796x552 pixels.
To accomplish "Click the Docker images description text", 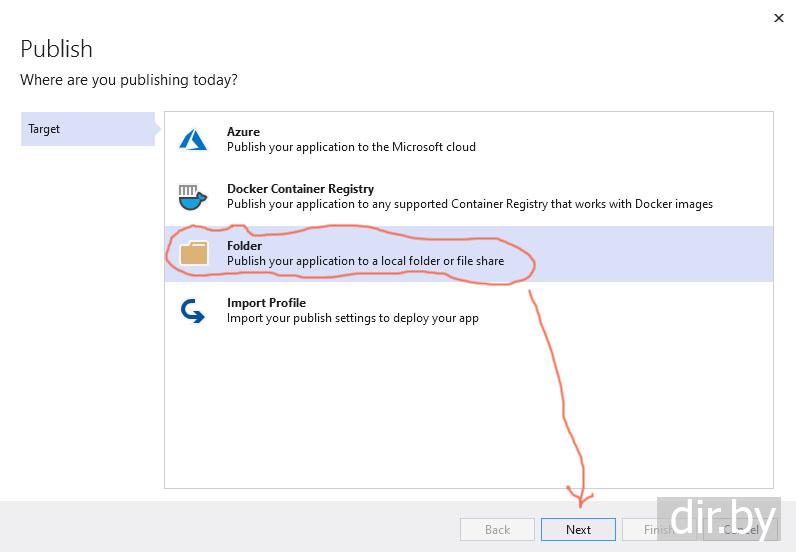I will [x=470, y=204].
